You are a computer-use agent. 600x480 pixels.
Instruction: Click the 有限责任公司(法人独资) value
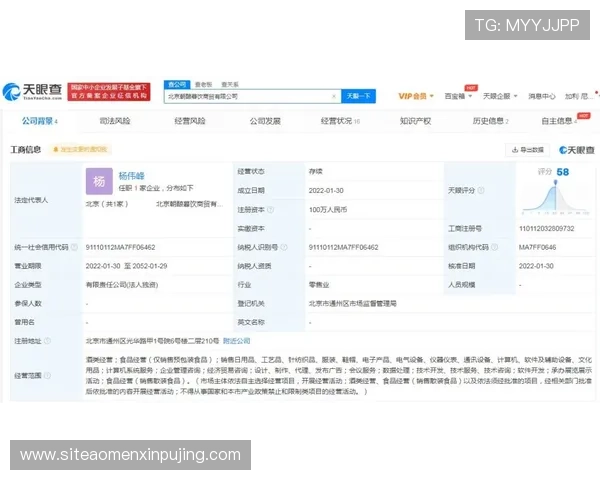[122, 285]
